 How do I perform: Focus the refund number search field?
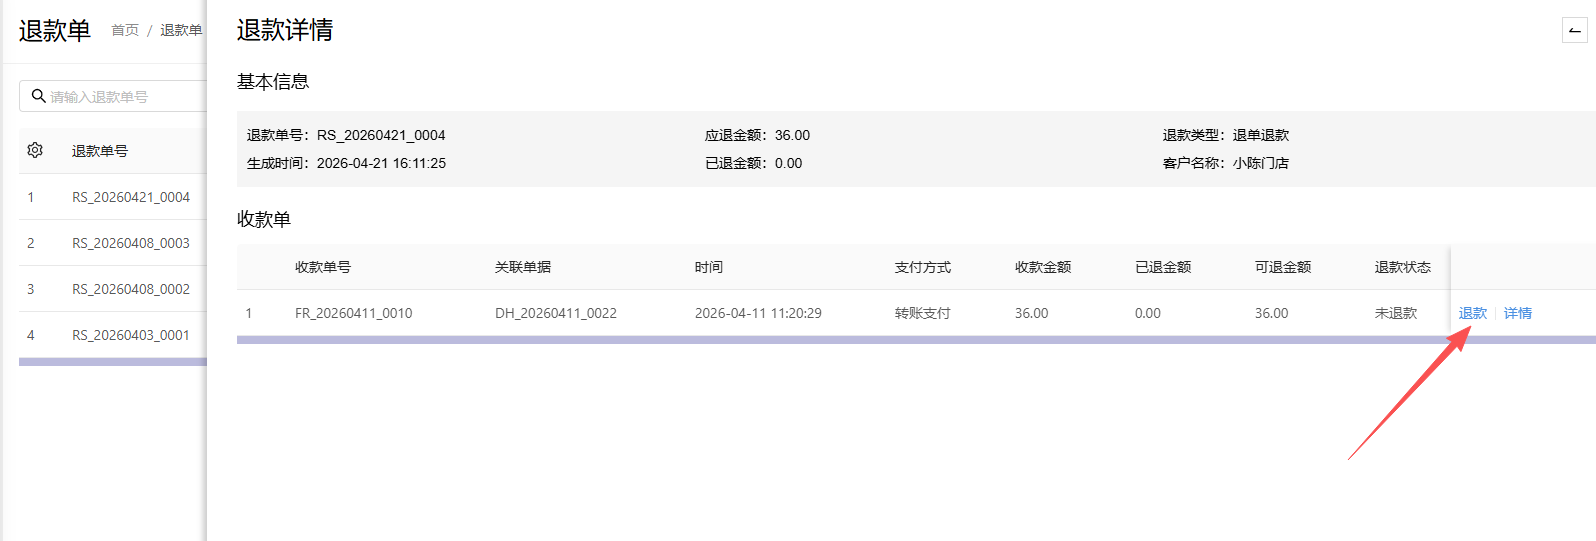(113, 96)
